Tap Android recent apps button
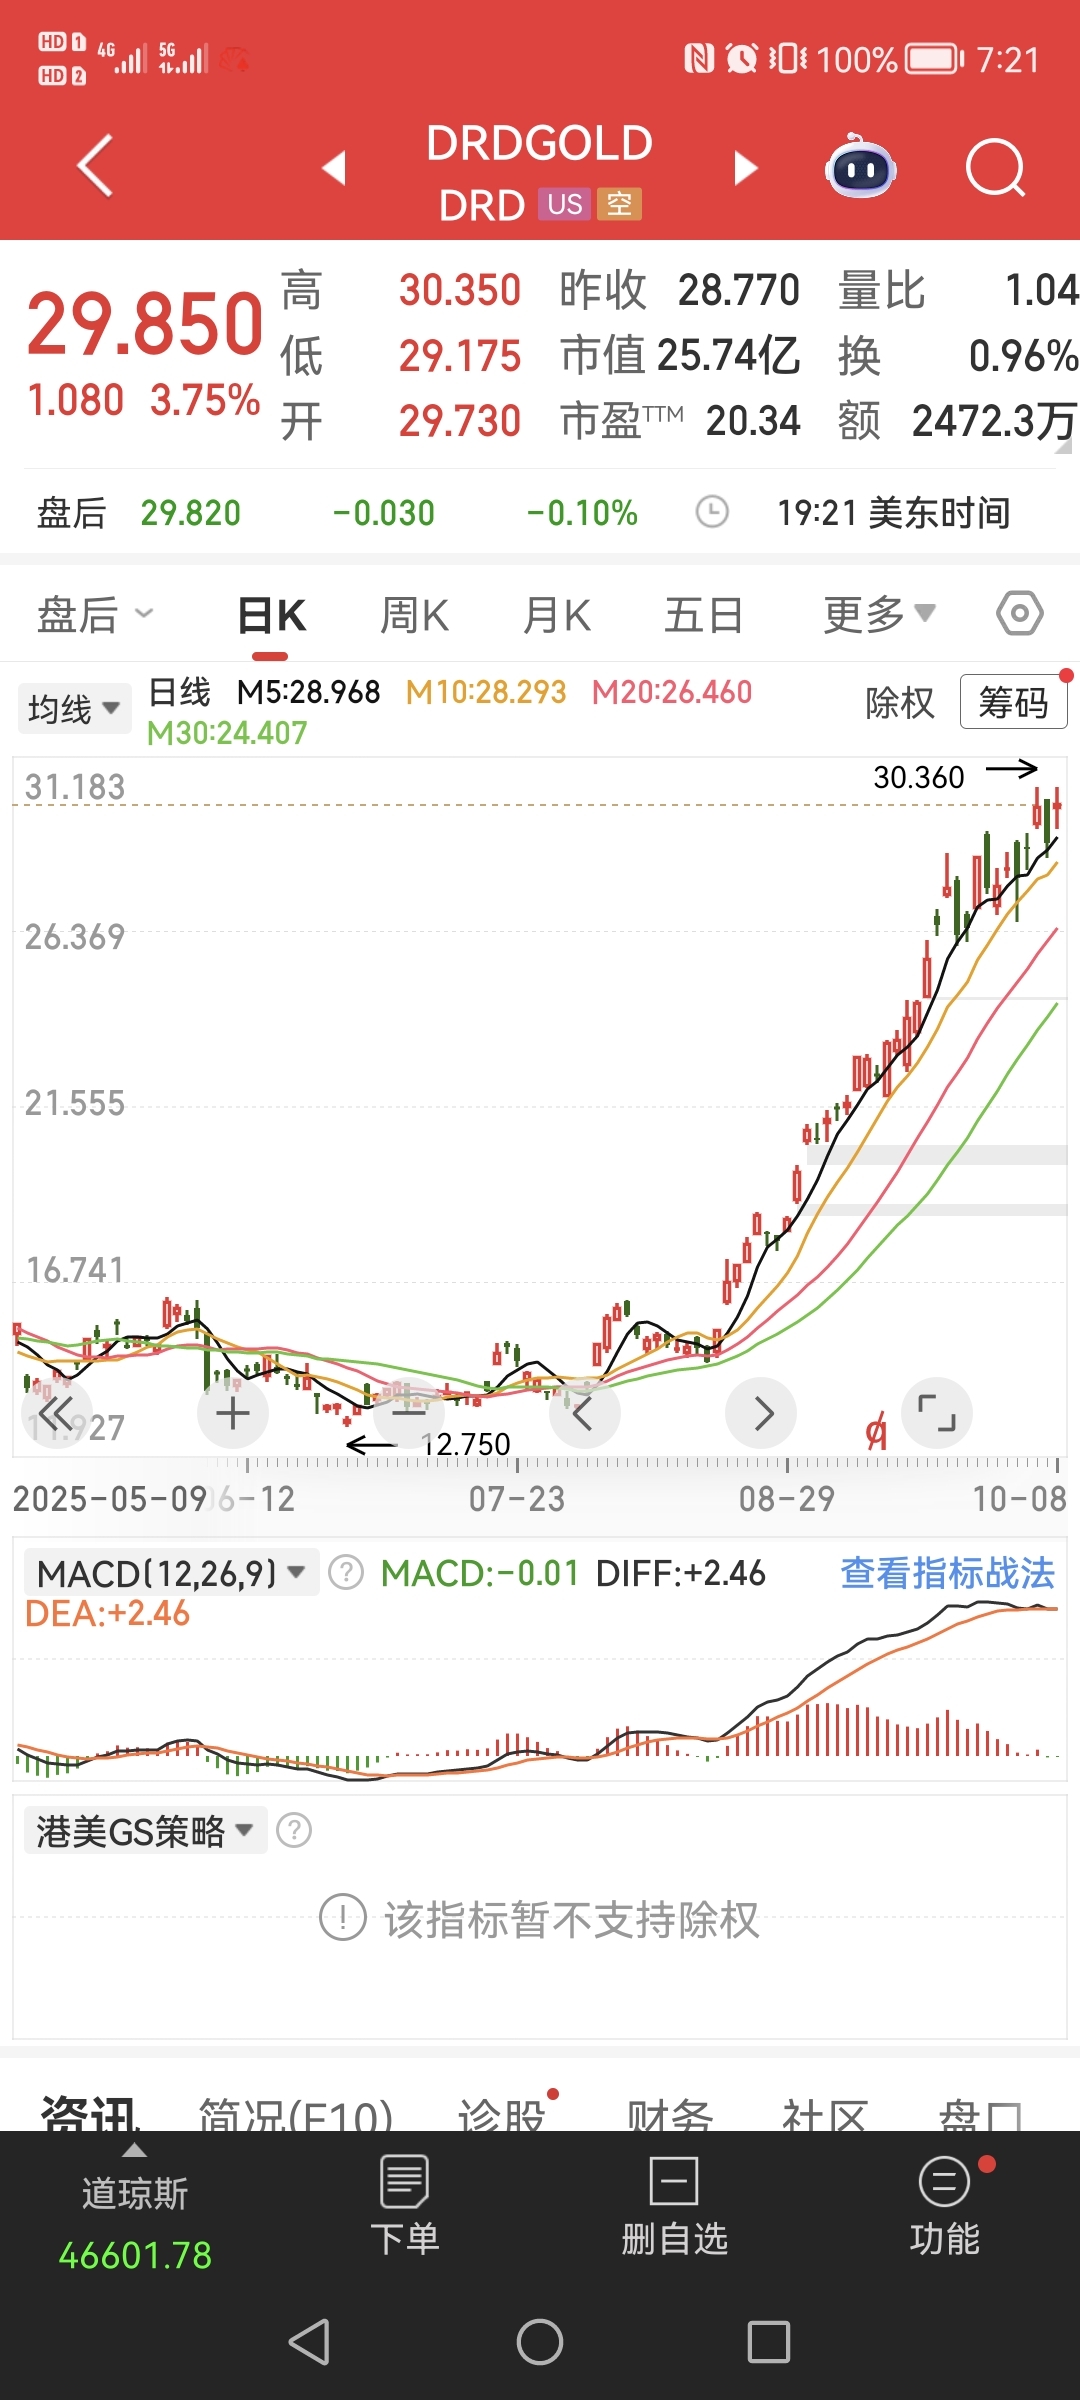1080x2400 pixels. (769, 2341)
